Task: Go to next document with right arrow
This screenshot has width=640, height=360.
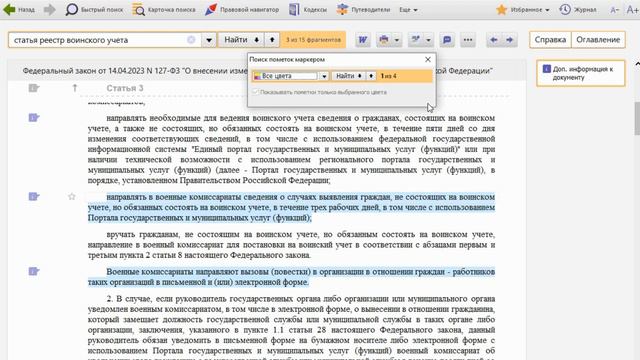Action: click(509, 40)
